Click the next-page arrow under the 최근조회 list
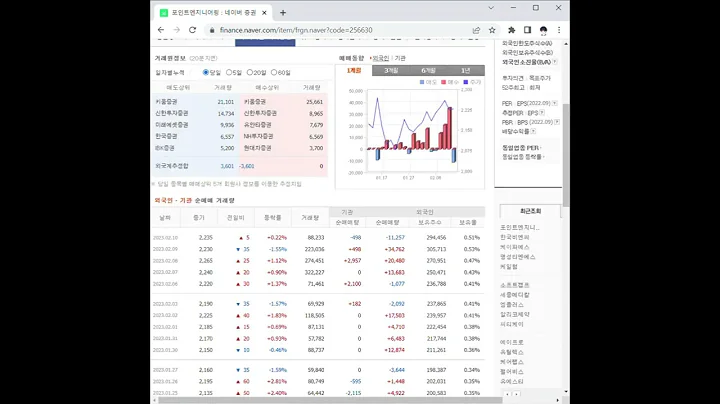Image resolution: width=720 pixels, height=404 pixels. pos(517,394)
